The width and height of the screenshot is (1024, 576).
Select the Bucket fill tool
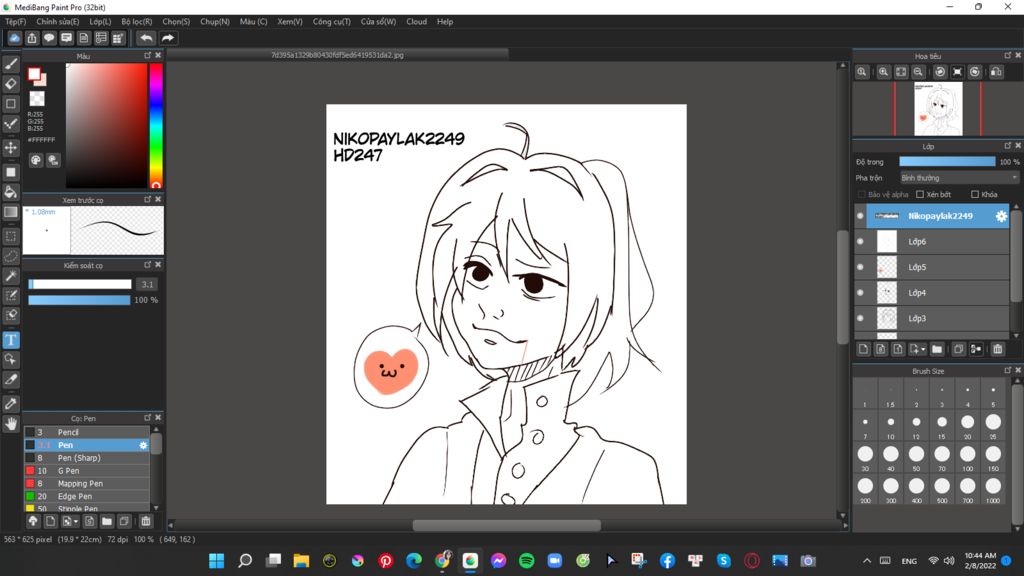pyautogui.click(x=11, y=191)
